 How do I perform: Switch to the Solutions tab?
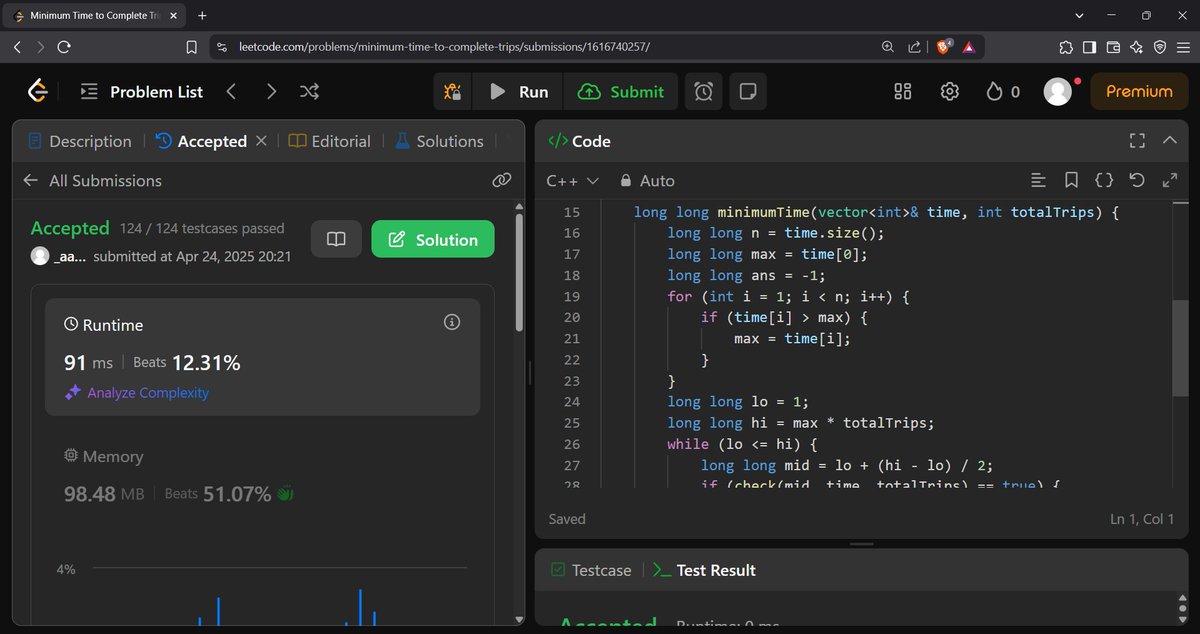click(x=439, y=141)
